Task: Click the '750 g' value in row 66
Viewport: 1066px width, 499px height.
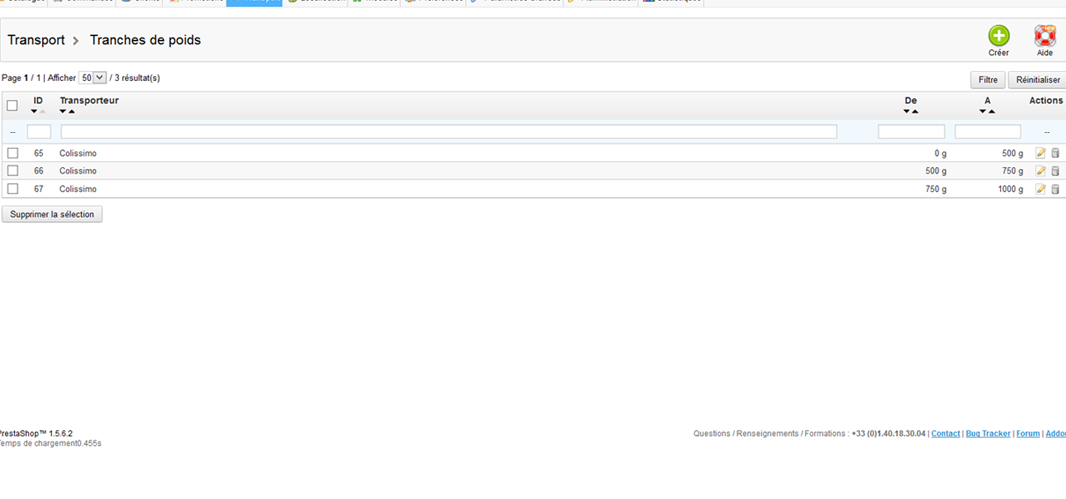Action: [x=1012, y=171]
